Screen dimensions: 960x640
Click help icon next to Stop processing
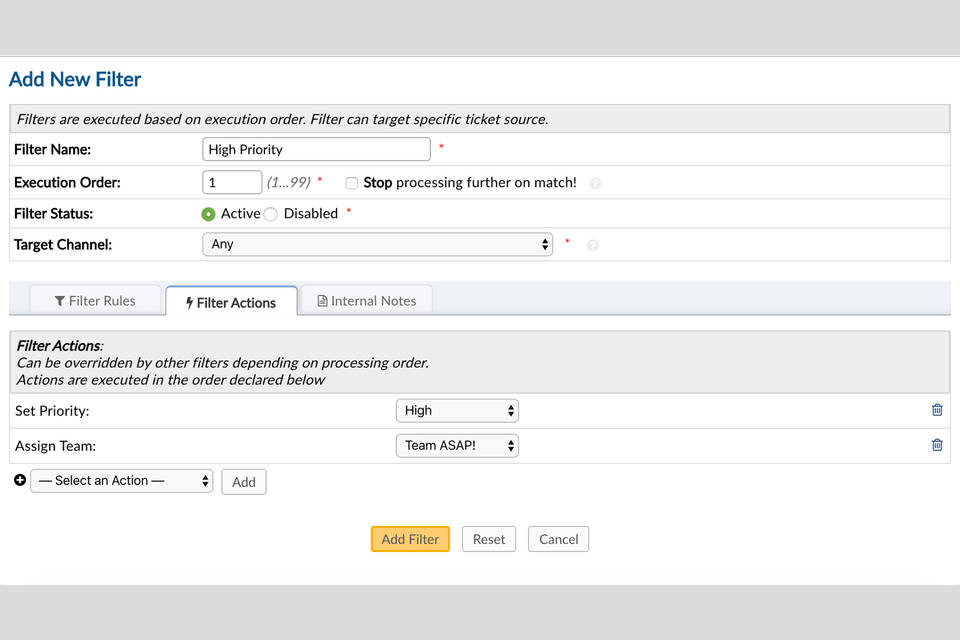point(595,183)
